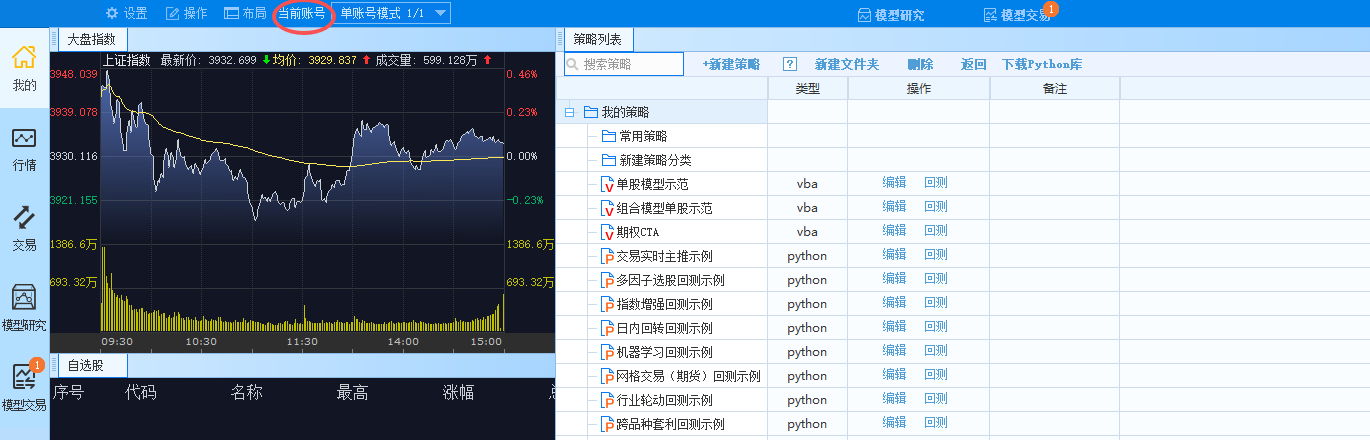
Task: Switch to 模型研究 top tab
Action: [891, 15]
